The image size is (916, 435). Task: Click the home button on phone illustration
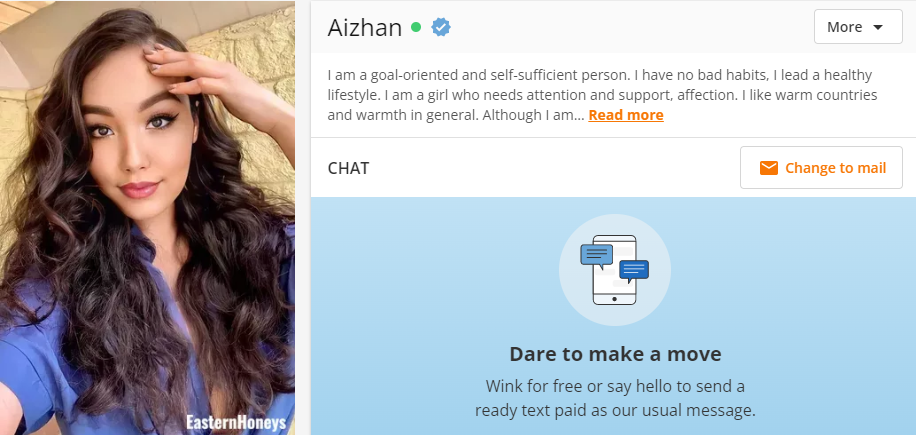(x=615, y=299)
